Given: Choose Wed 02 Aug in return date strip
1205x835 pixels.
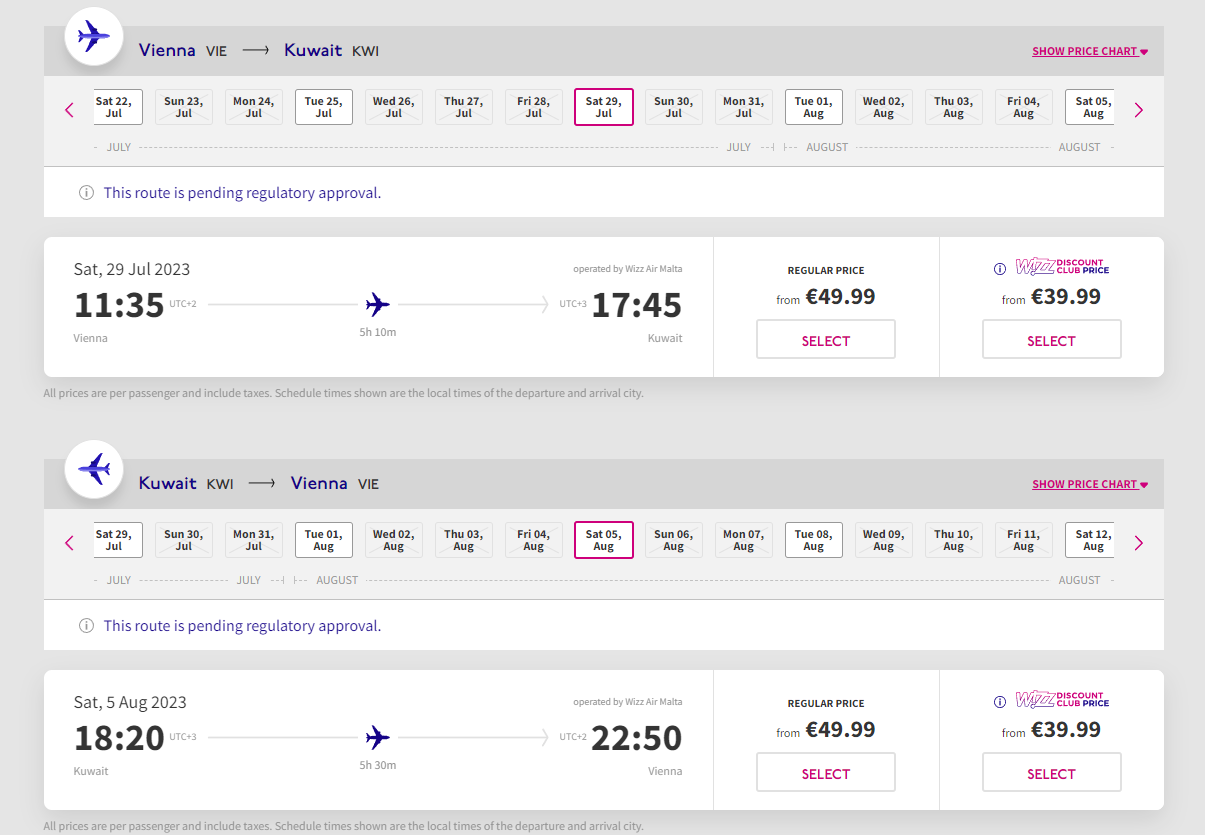Looking at the screenshot, I should point(394,540).
